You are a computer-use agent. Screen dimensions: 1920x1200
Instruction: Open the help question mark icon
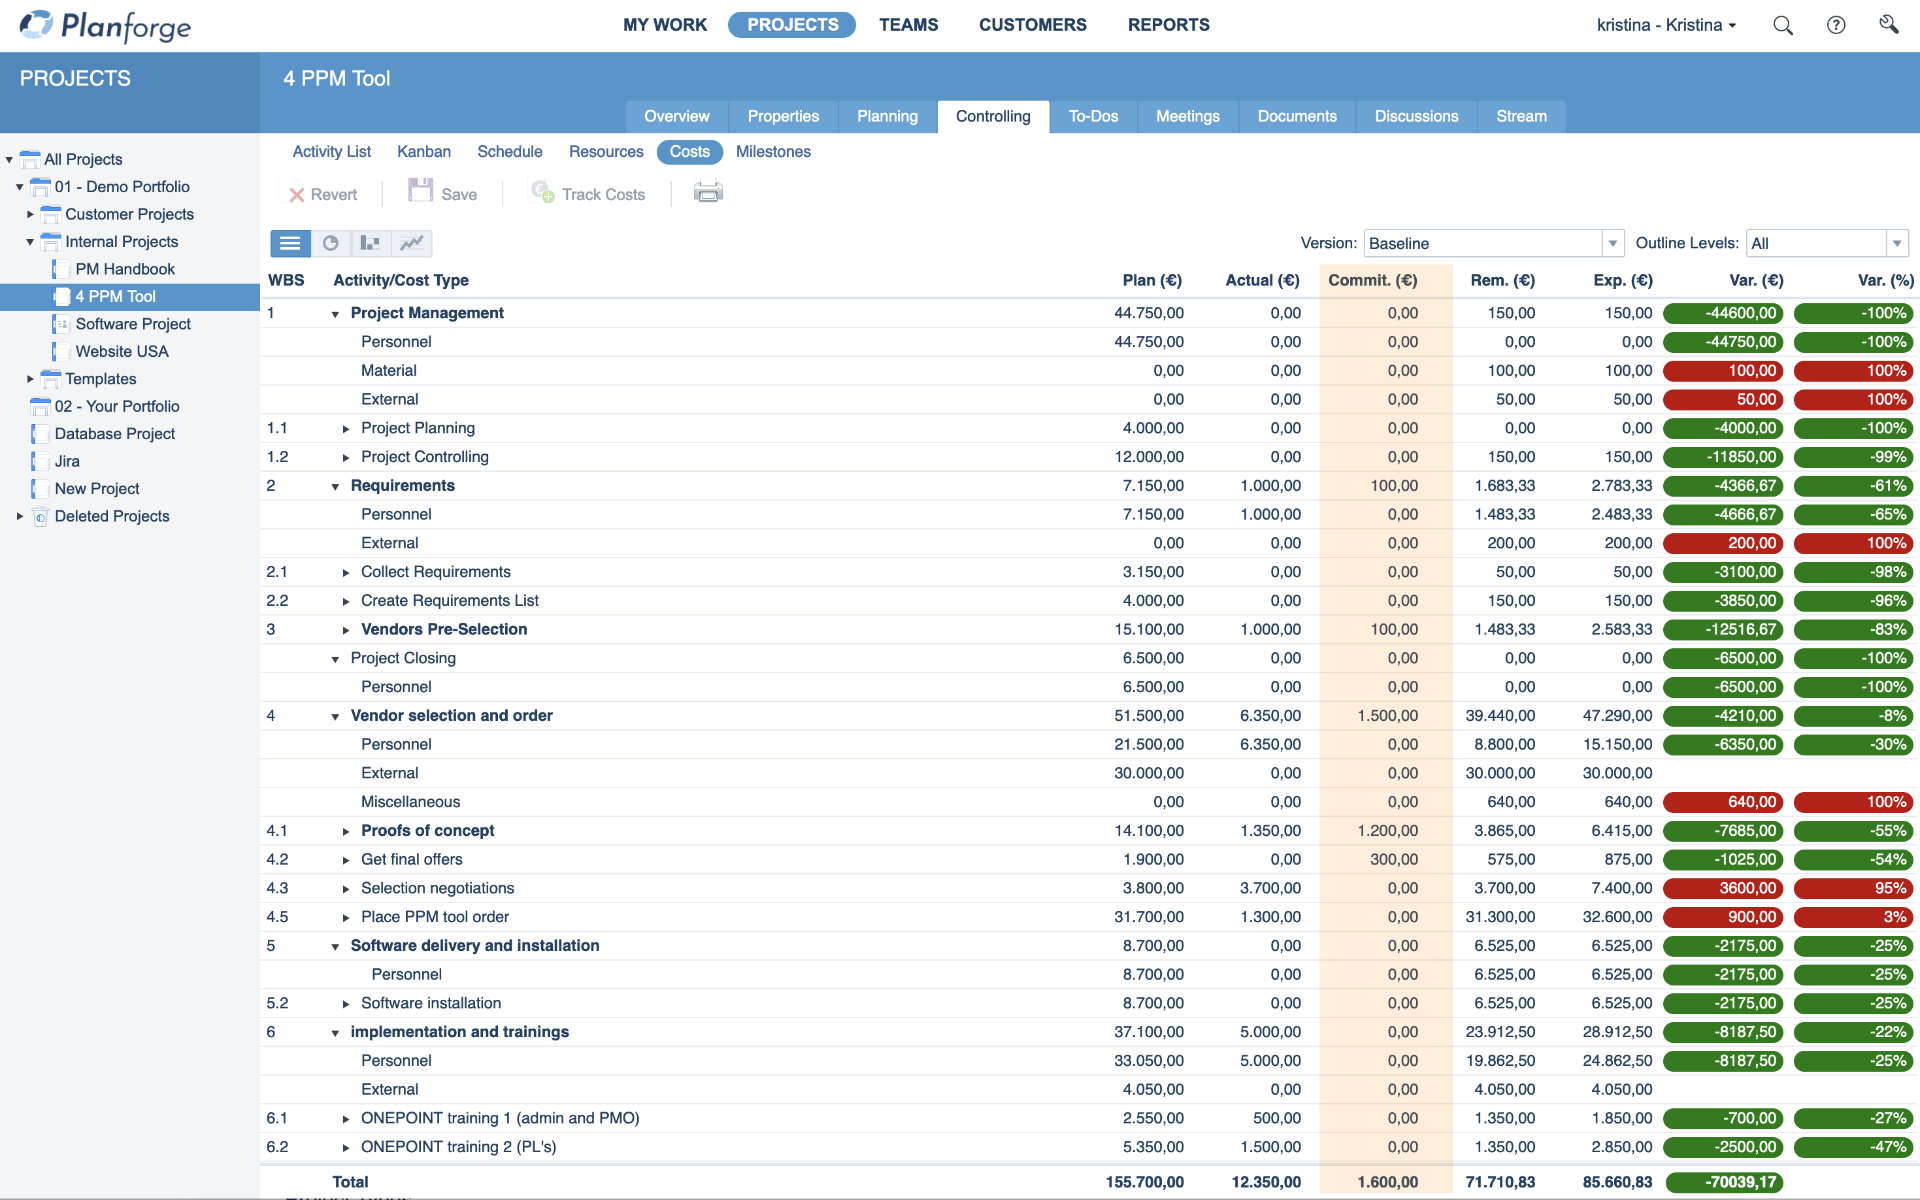(1836, 25)
